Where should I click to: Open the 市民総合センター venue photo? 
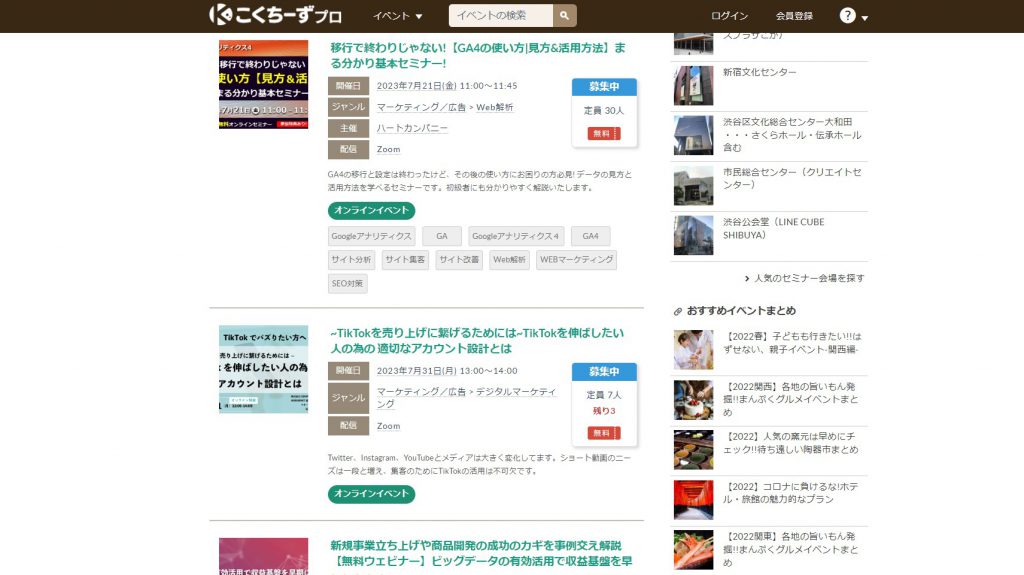click(694, 186)
